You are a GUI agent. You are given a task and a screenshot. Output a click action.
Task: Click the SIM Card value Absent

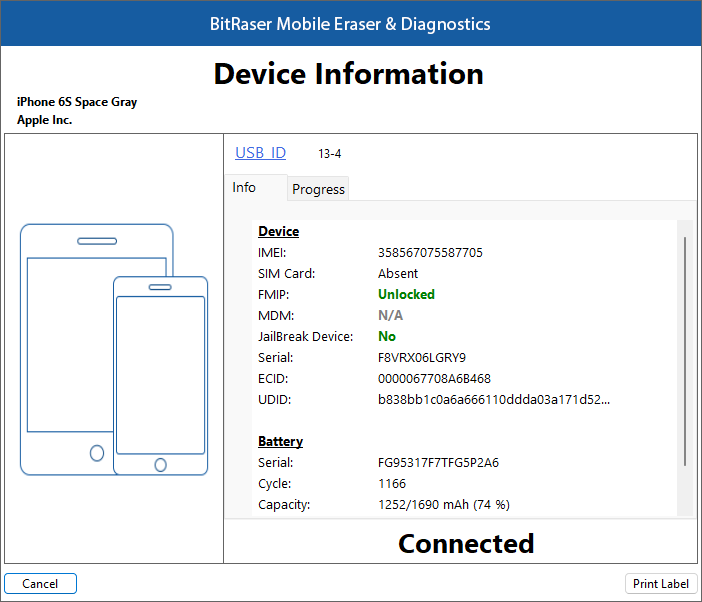pos(398,273)
